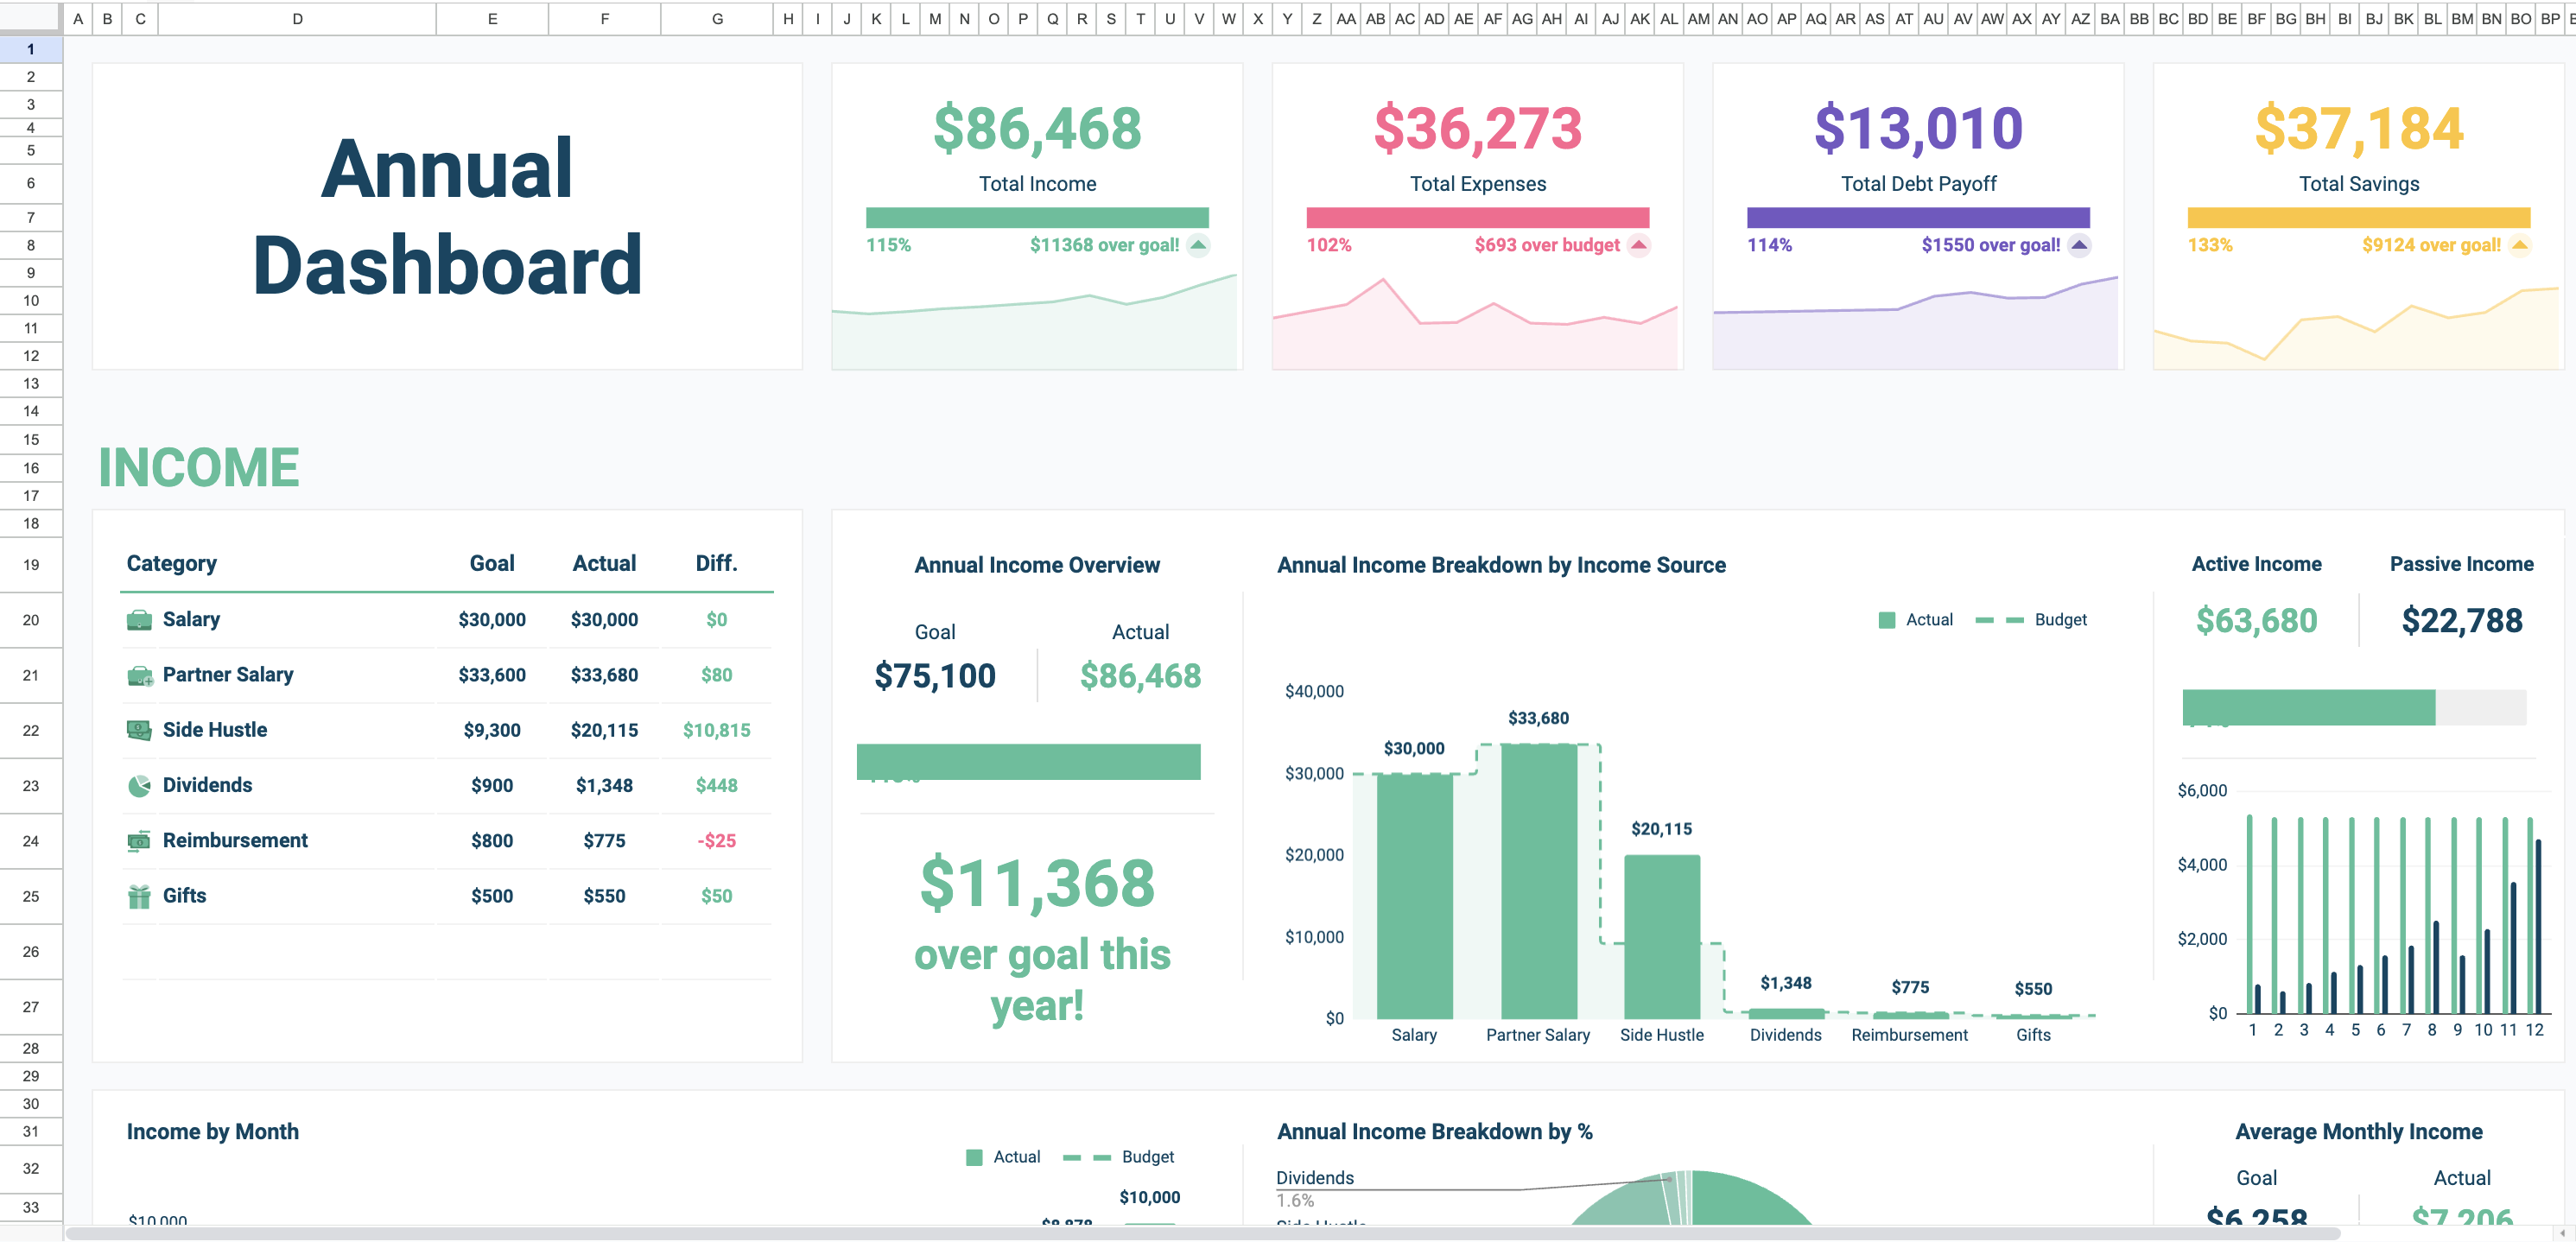2576x1242 pixels.
Task: Click the Total Debt Payoff progress bar
Action: pyautogui.click(x=1918, y=217)
